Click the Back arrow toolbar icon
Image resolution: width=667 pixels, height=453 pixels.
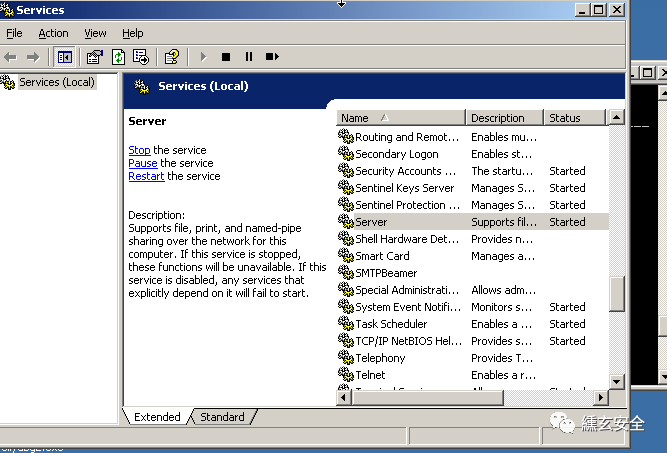[10, 57]
